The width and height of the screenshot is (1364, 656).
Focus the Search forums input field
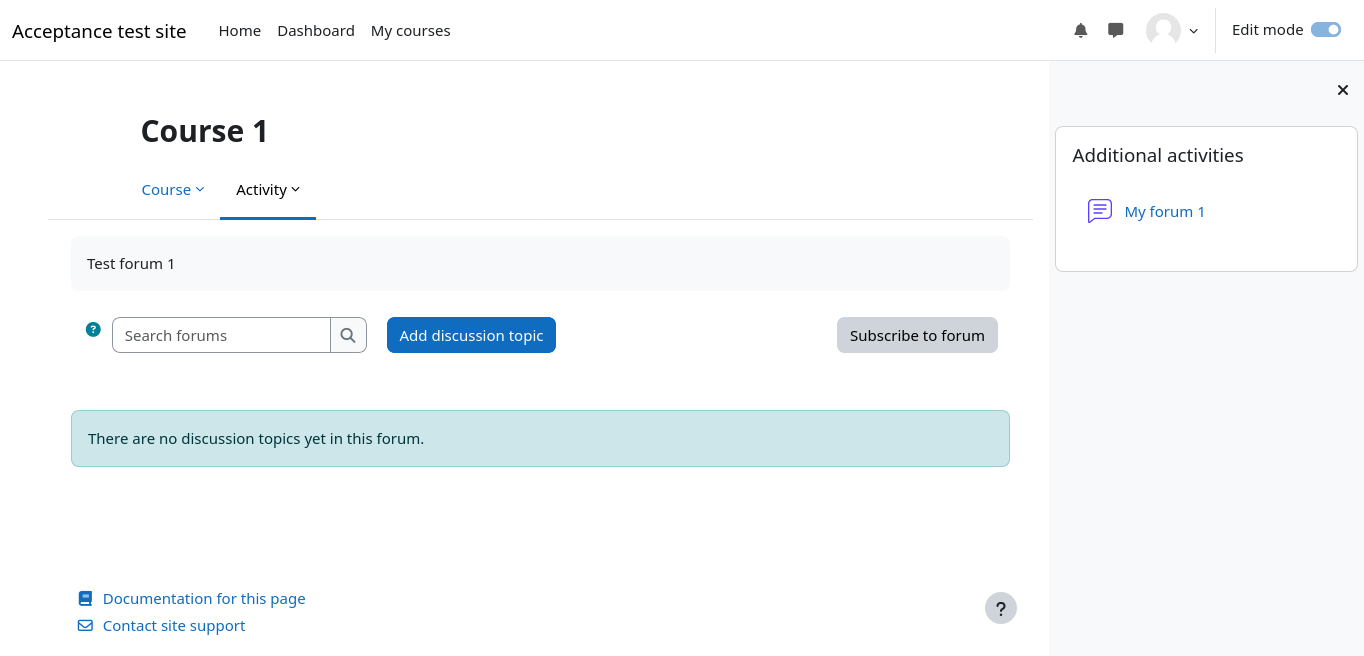click(221, 335)
